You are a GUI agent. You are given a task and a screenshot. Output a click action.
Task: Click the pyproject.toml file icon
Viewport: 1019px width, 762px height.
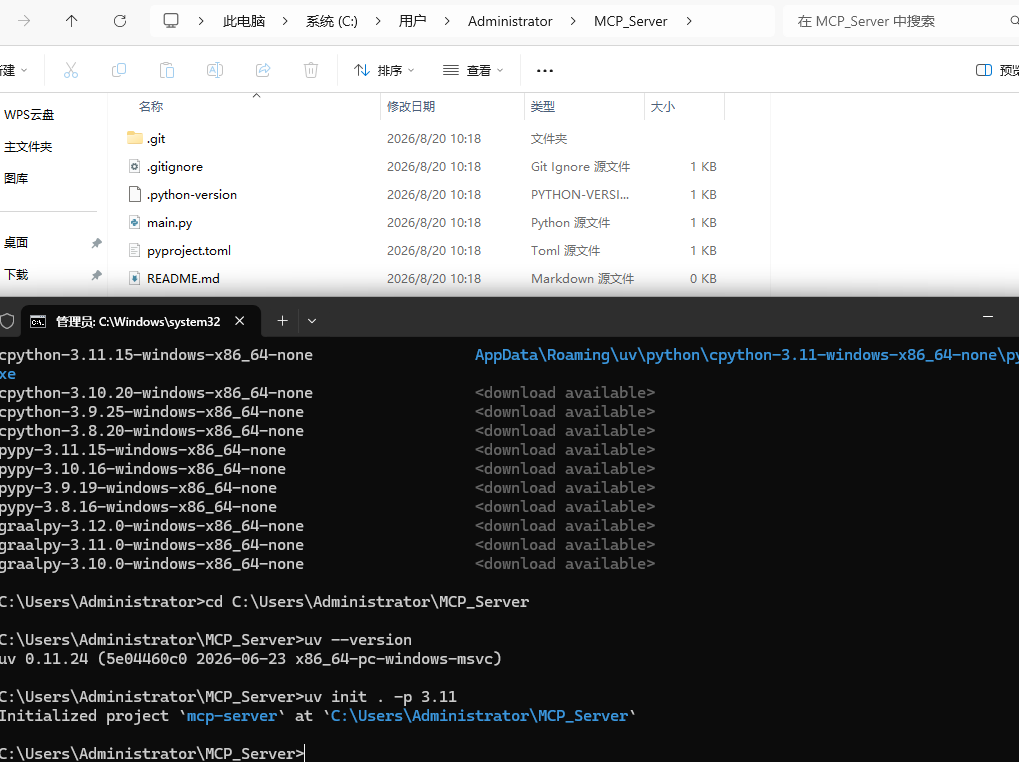tap(135, 250)
